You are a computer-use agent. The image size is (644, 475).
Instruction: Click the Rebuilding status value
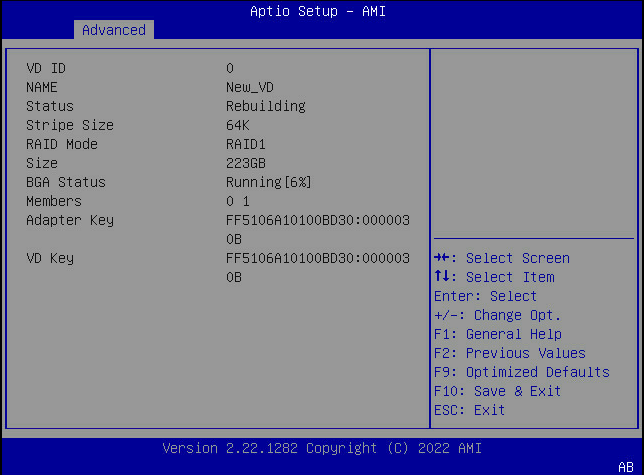[x=265, y=106]
